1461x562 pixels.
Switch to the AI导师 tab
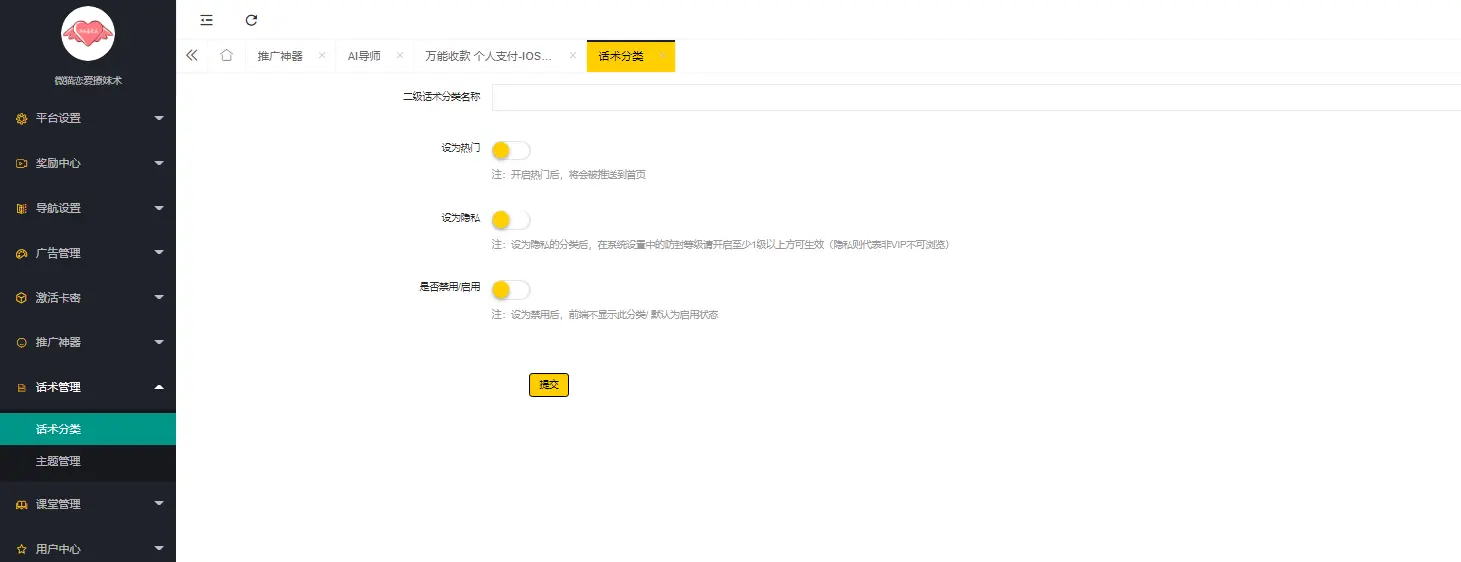(x=364, y=56)
